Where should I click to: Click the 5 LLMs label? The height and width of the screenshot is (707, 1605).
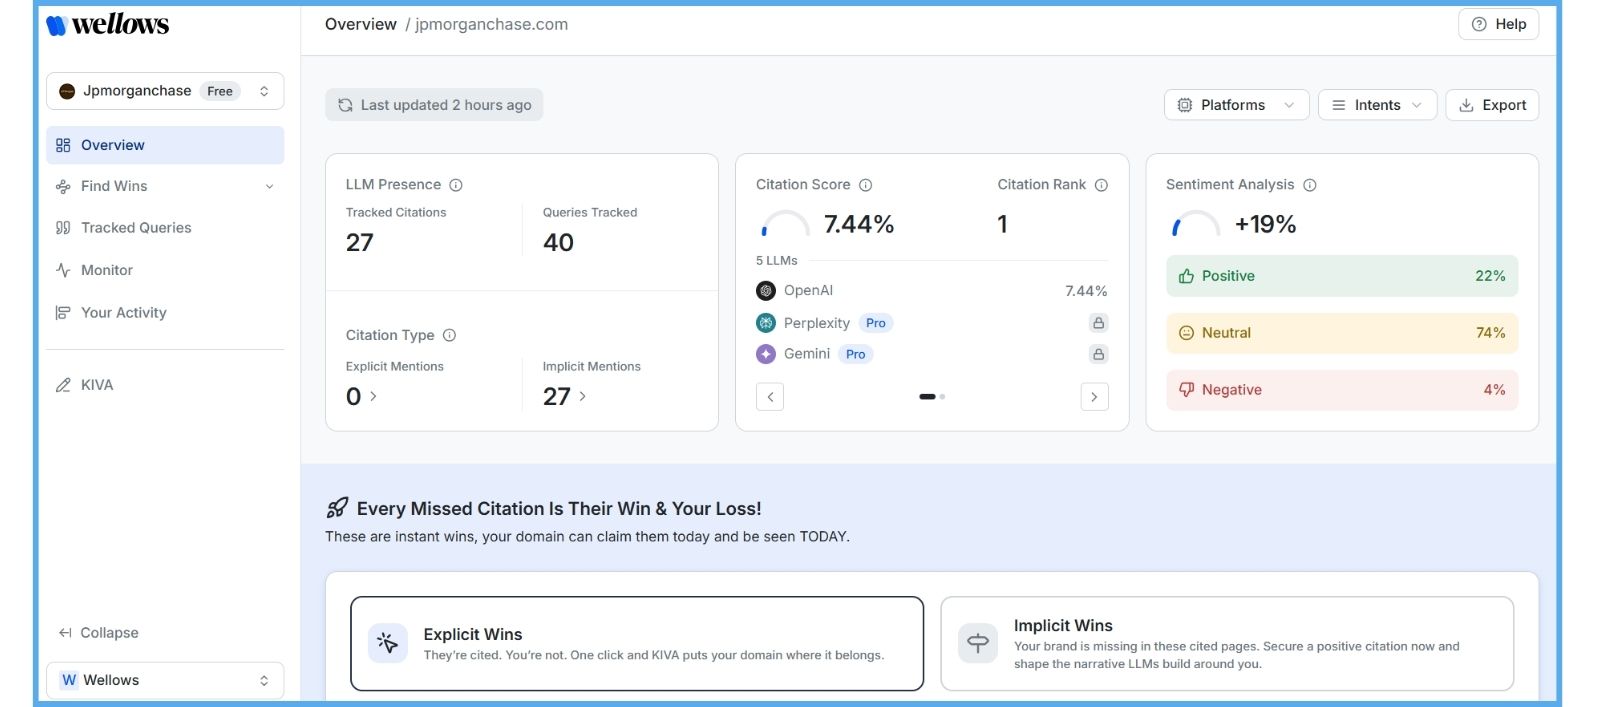coord(777,261)
